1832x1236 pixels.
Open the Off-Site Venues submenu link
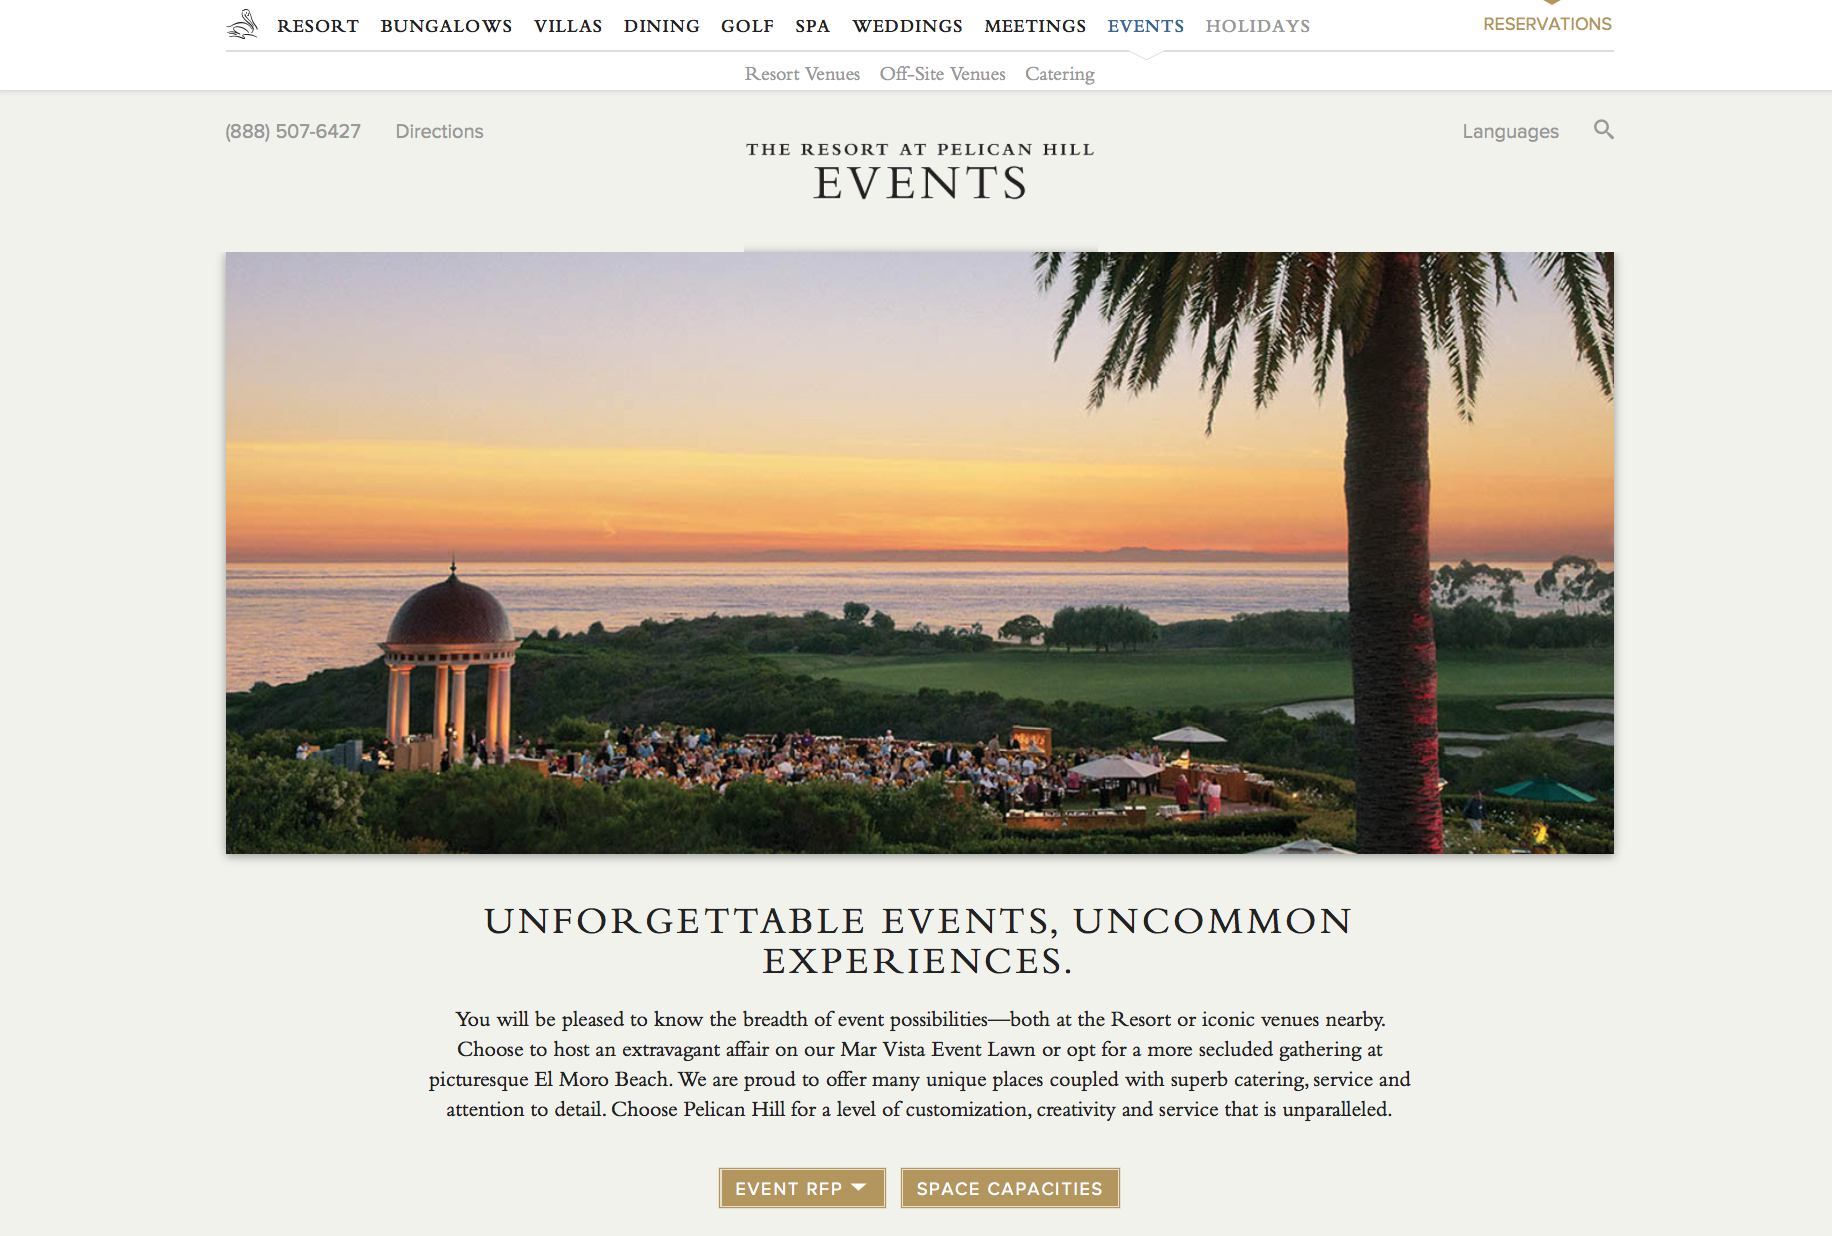pyautogui.click(x=943, y=74)
